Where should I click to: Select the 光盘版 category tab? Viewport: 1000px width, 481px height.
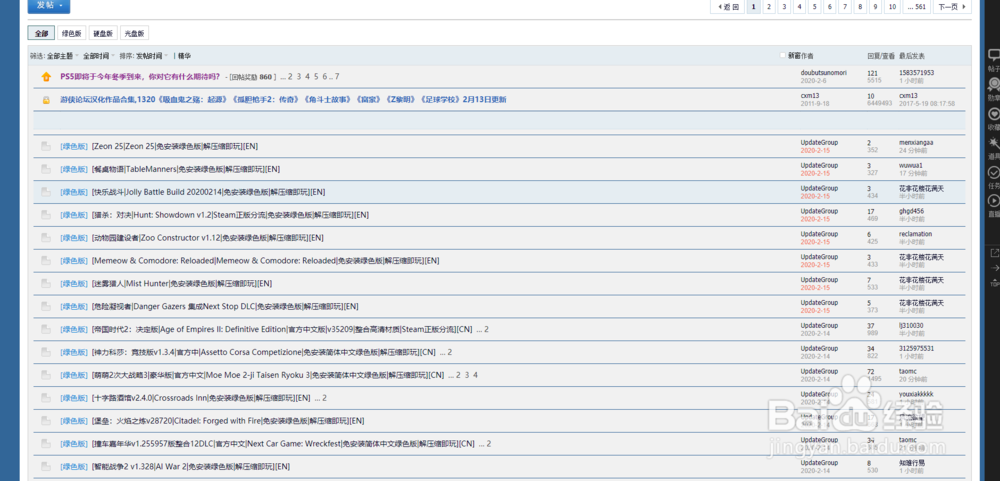pos(134,33)
